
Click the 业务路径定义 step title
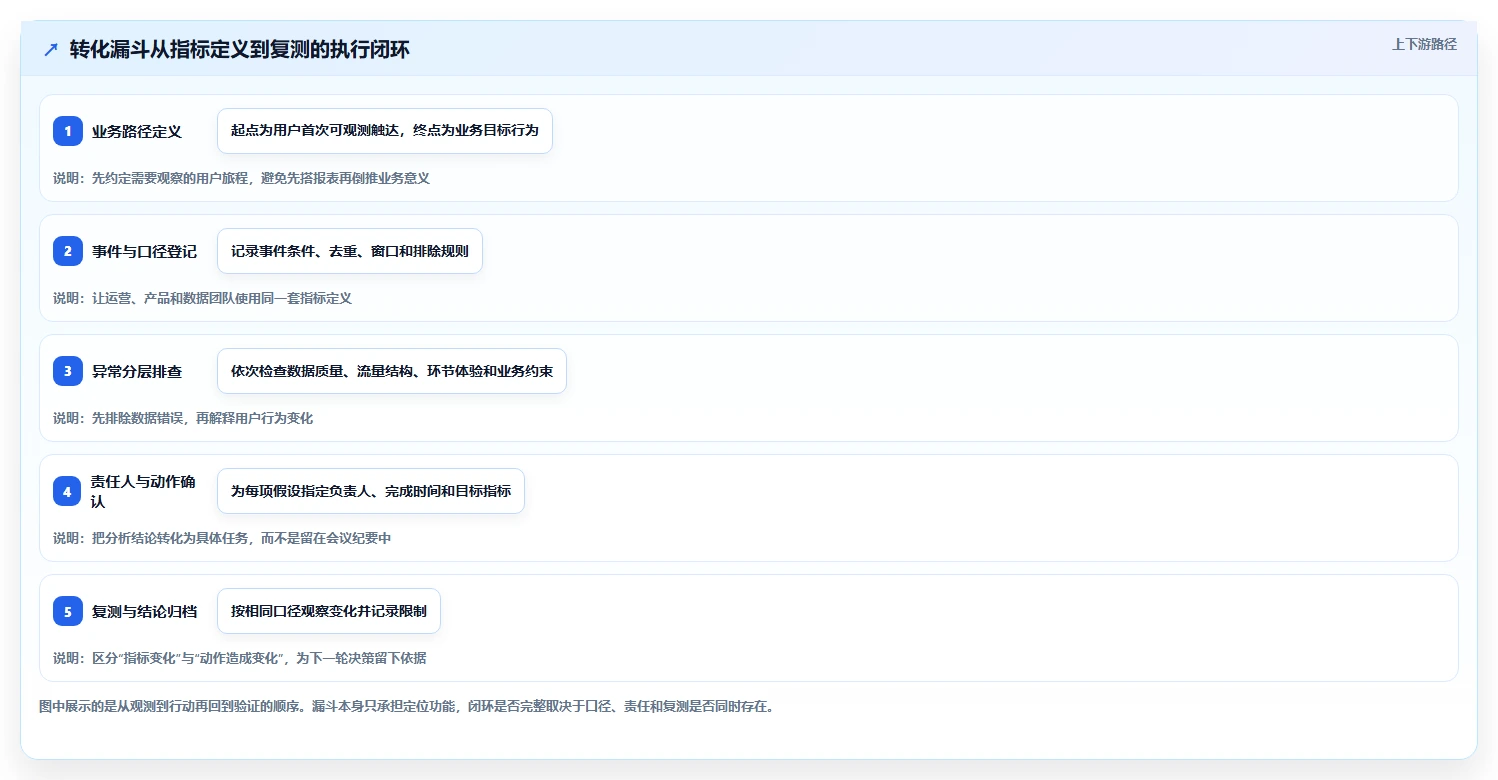[x=137, y=131]
